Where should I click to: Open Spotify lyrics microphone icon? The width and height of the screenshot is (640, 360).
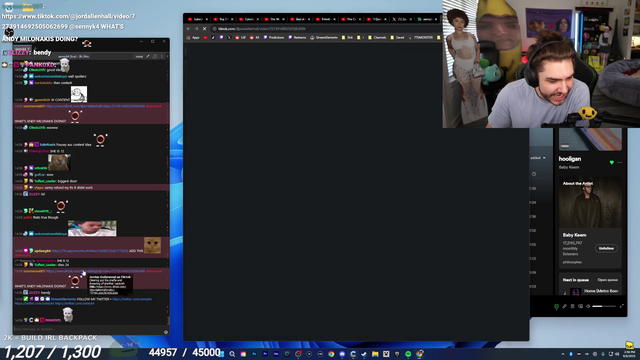tap(564, 306)
